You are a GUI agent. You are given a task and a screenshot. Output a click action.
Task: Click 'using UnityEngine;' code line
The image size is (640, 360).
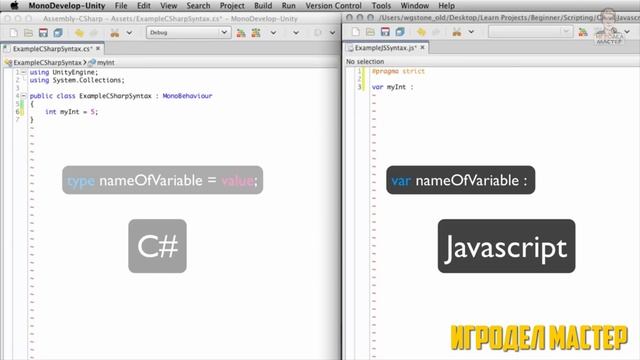point(64,72)
